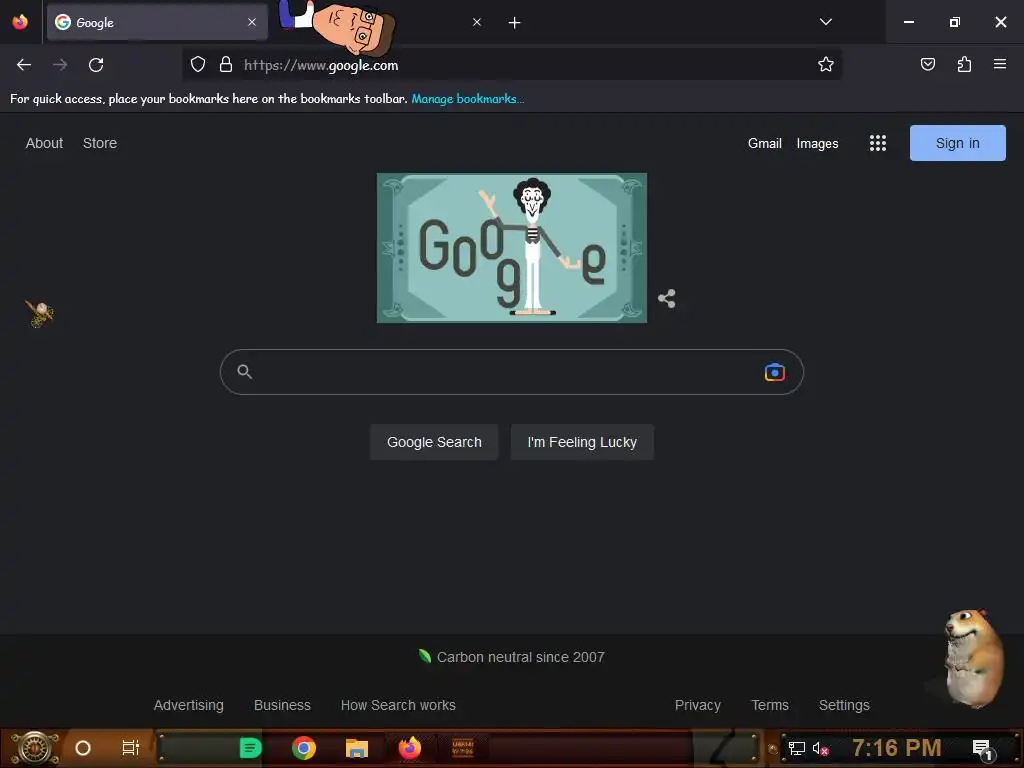This screenshot has height=768, width=1024.
Task: Switch to the Google tab
Action: [x=157, y=22]
